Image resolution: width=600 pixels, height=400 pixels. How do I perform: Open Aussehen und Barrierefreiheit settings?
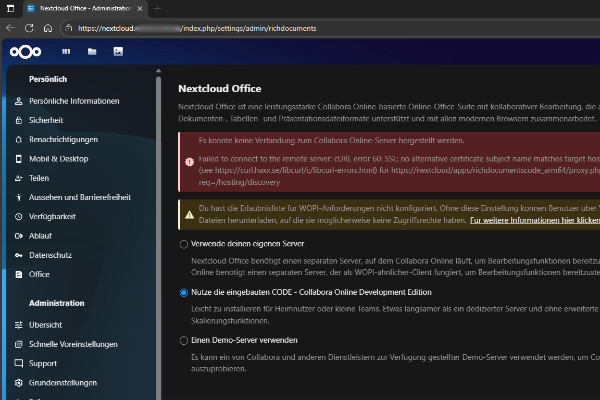pos(80,196)
